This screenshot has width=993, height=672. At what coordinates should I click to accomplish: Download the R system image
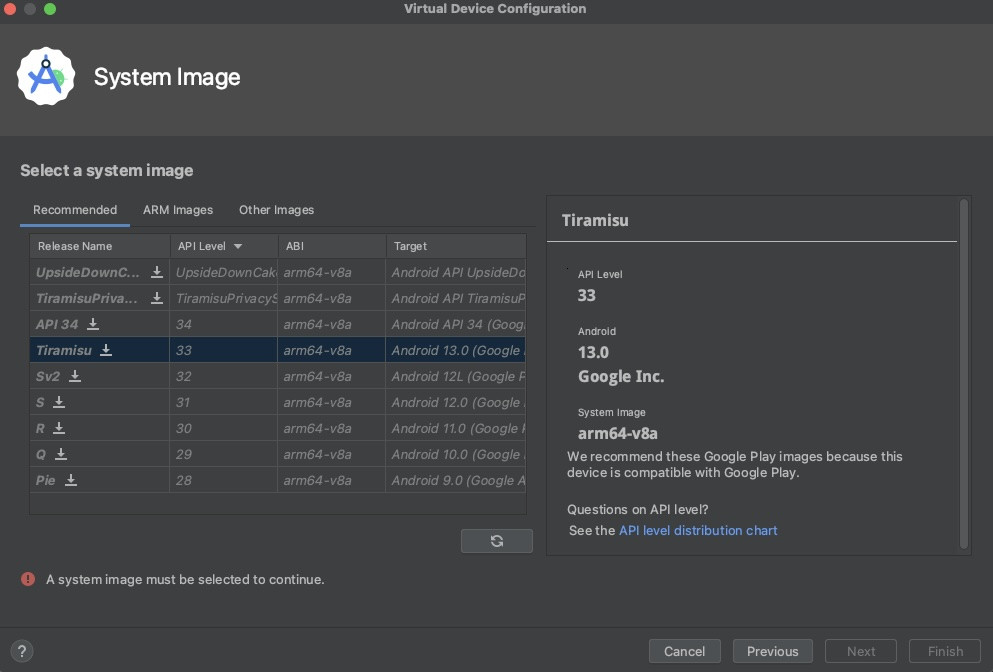59,428
